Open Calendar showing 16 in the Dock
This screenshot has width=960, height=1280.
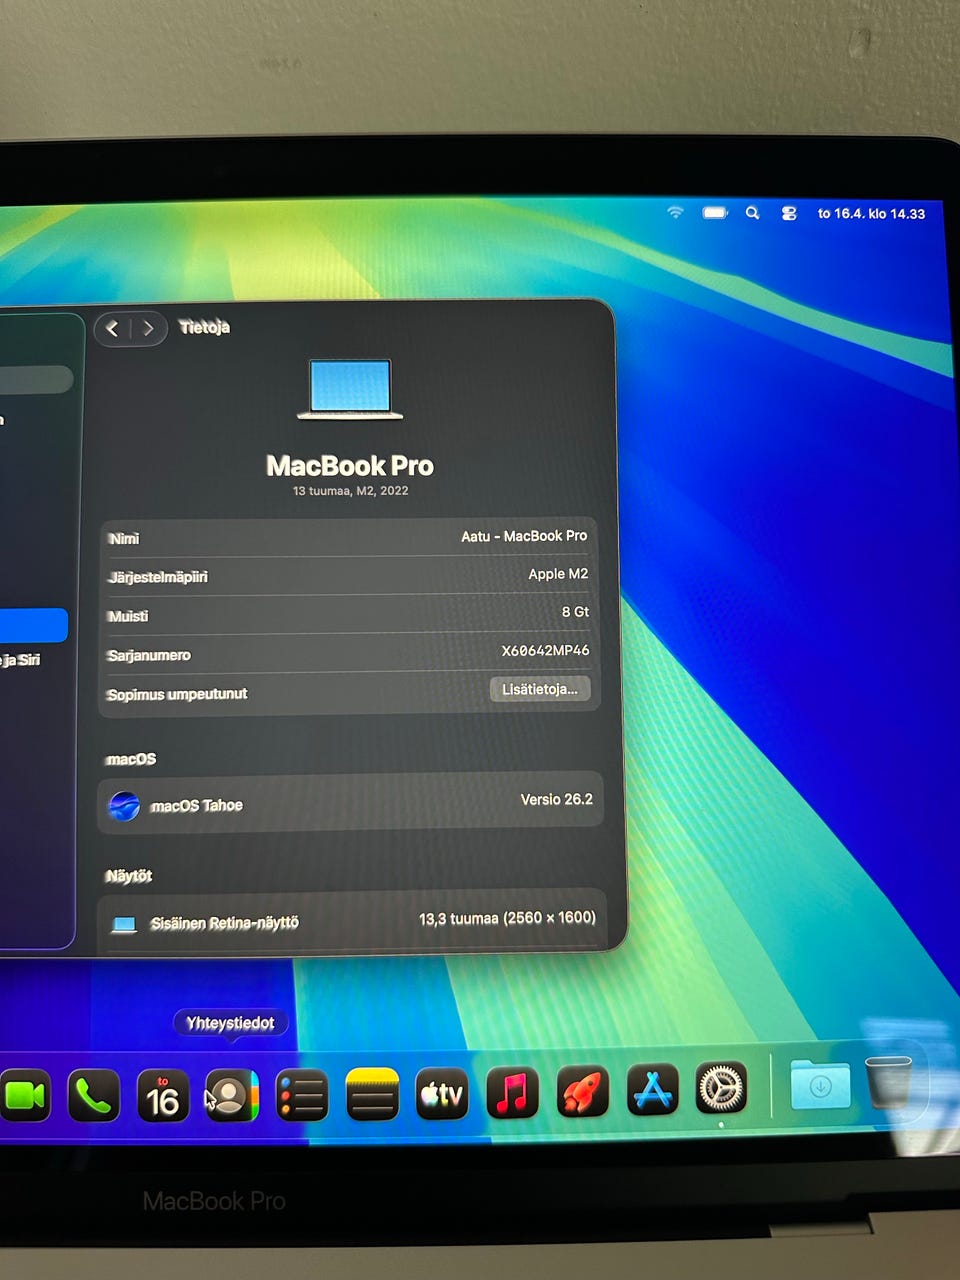pos(163,1096)
